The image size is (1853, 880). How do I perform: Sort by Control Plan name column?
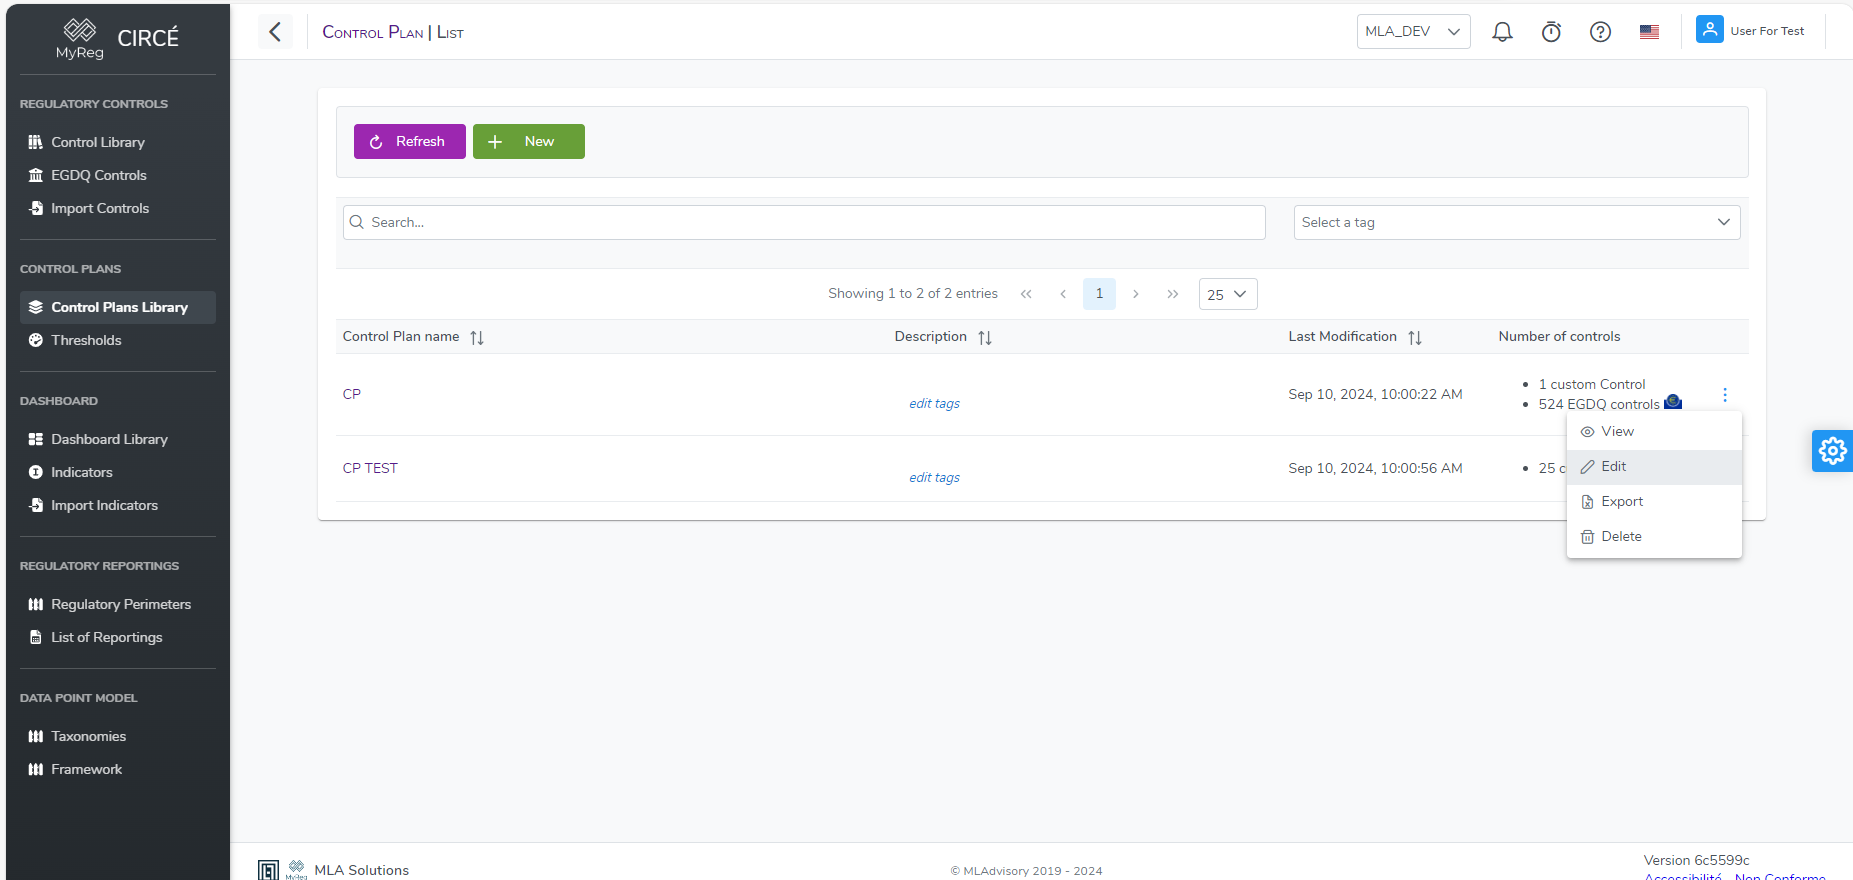click(477, 338)
